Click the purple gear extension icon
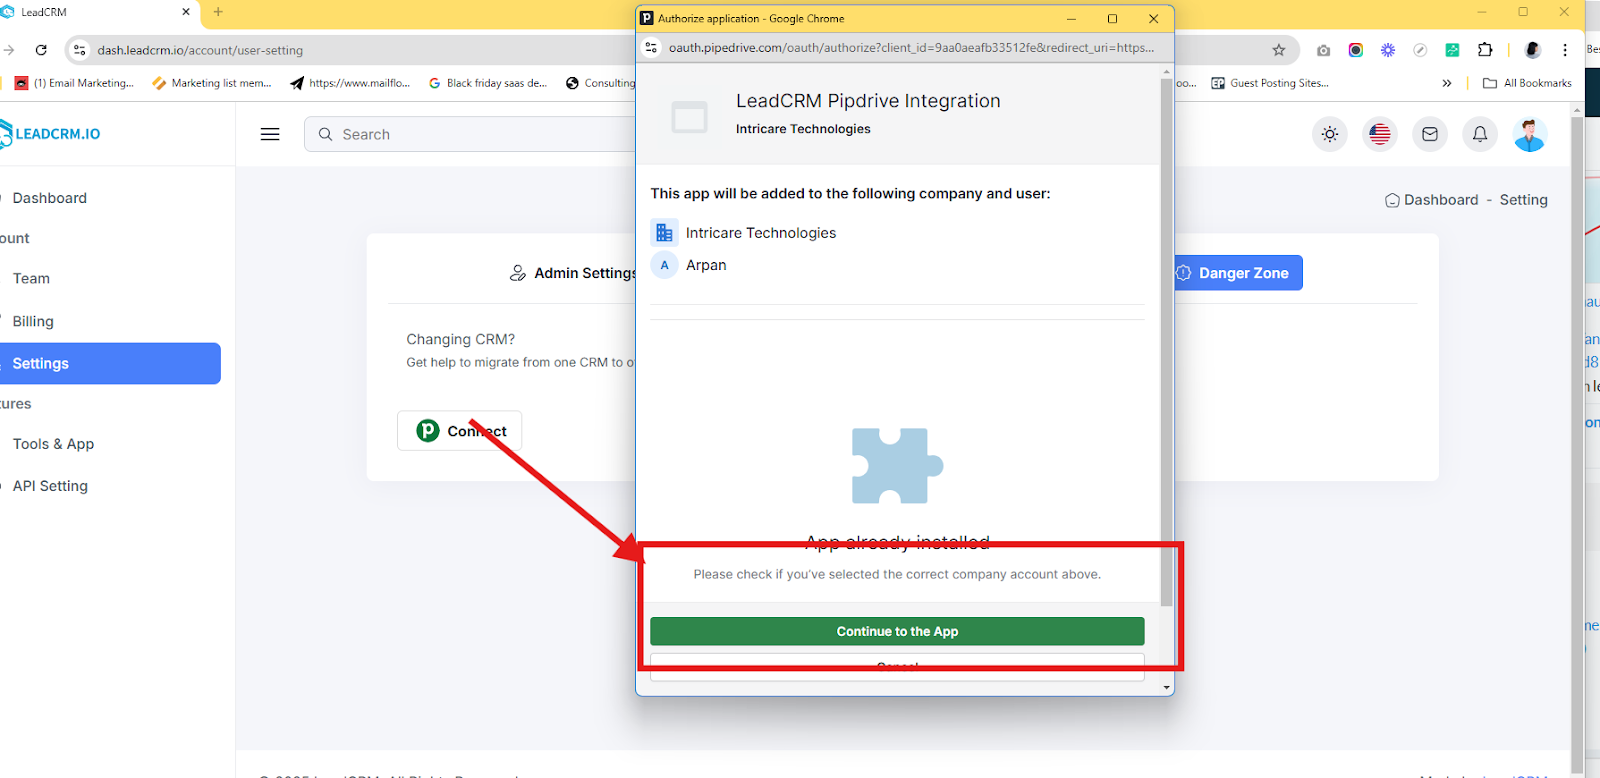This screenshot has height=778, width=1600. tap(1388, 50)
